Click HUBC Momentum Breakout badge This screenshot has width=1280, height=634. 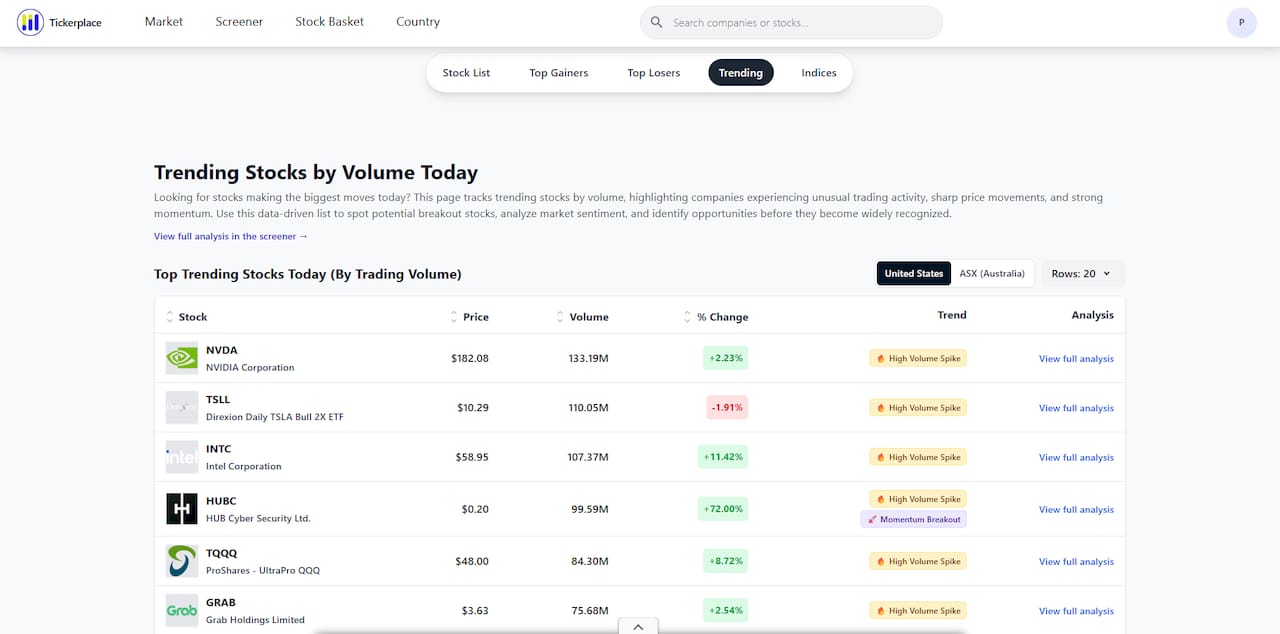[x=913, y=519]
